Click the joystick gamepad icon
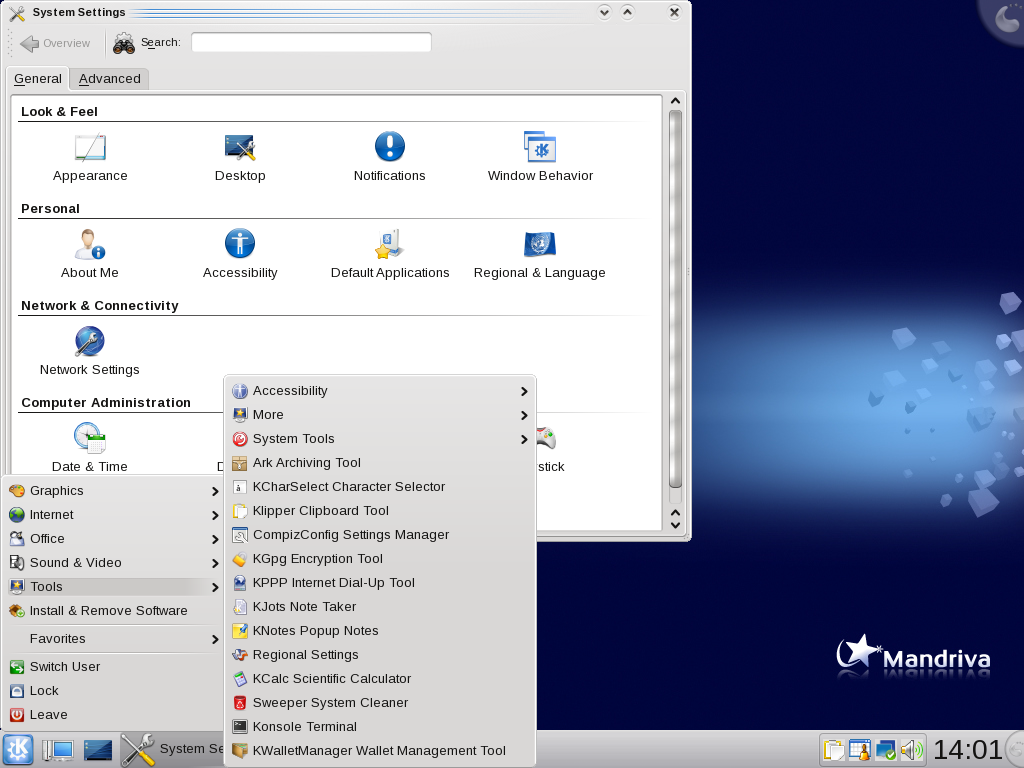The image size is (1024, 768). click(x=546, y=438)
